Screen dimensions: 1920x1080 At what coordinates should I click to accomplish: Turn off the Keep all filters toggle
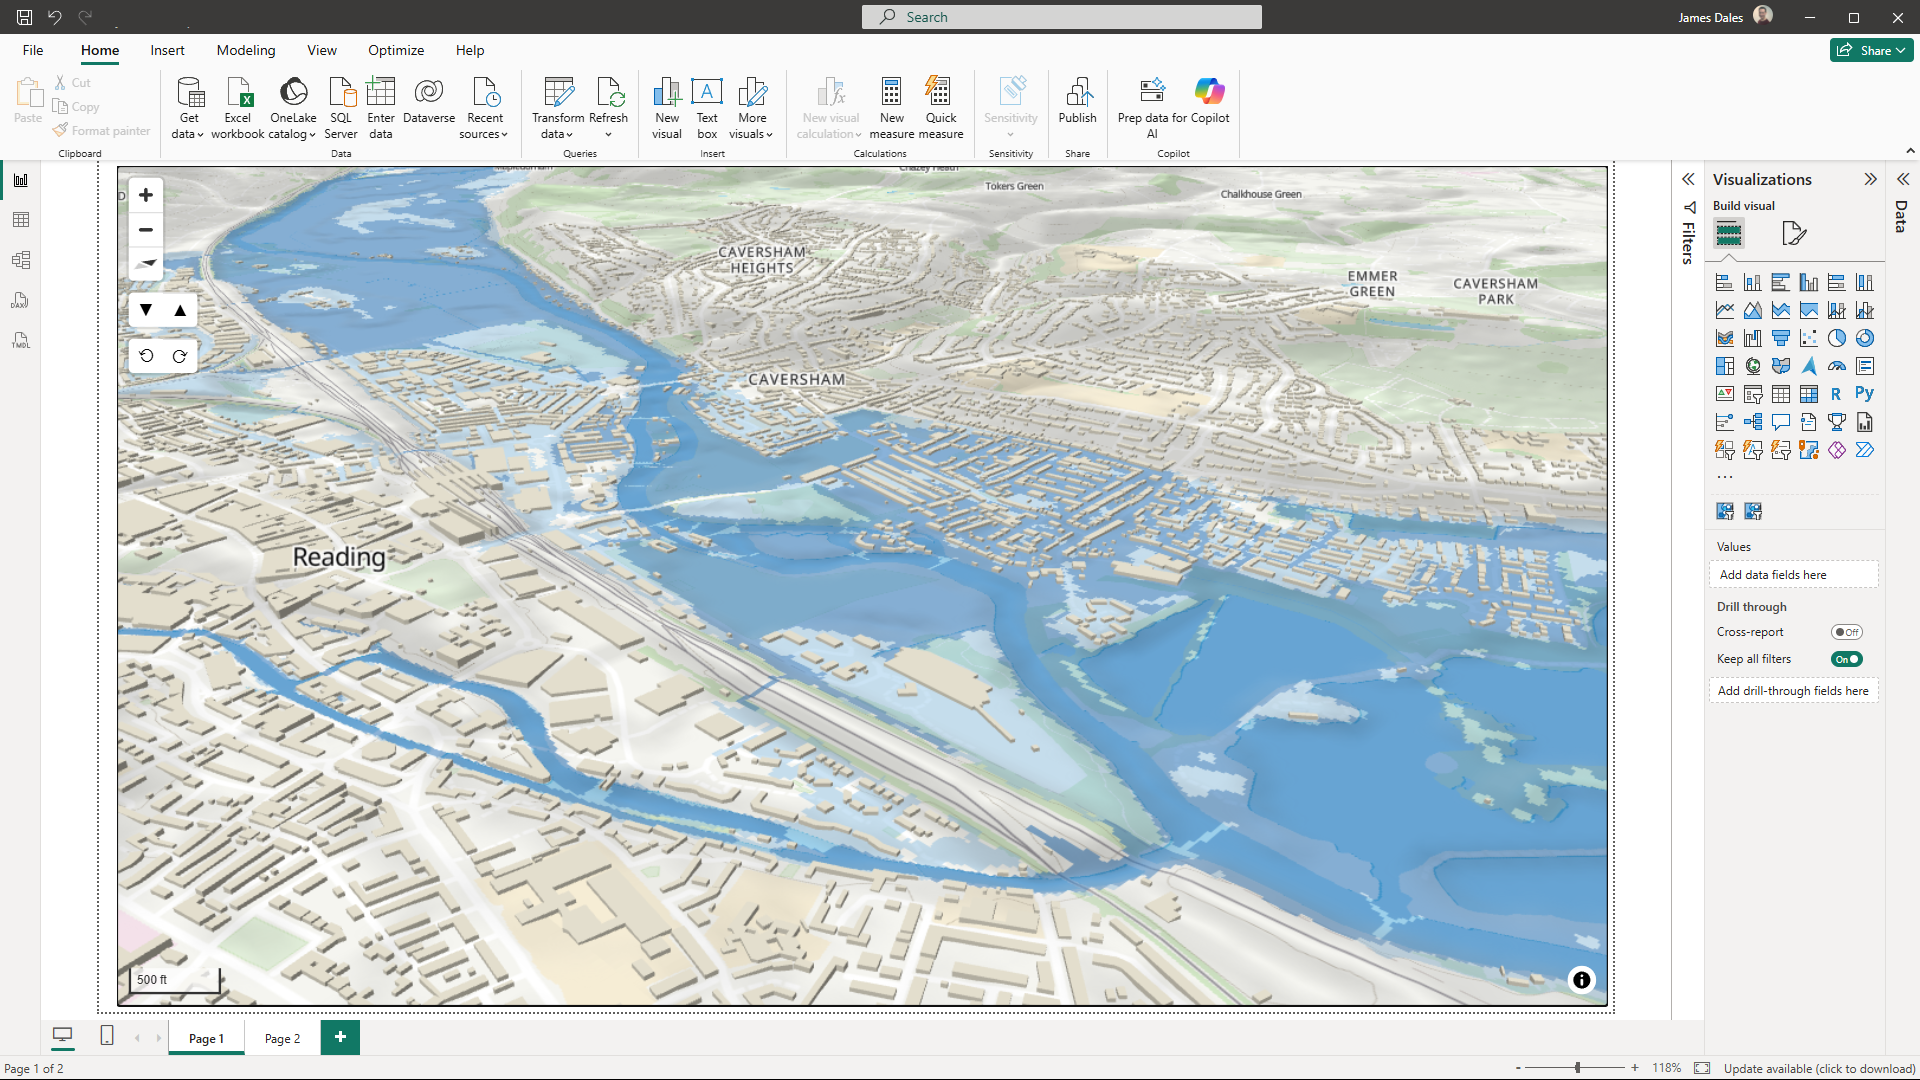(1846, 659)
